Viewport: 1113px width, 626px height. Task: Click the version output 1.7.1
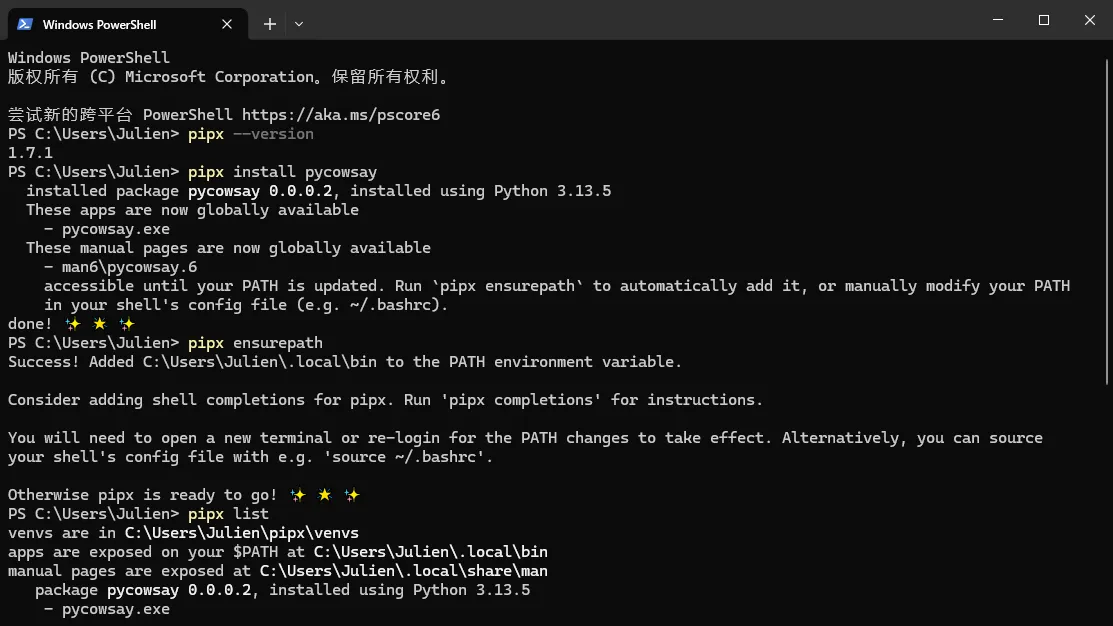(30, 153)
